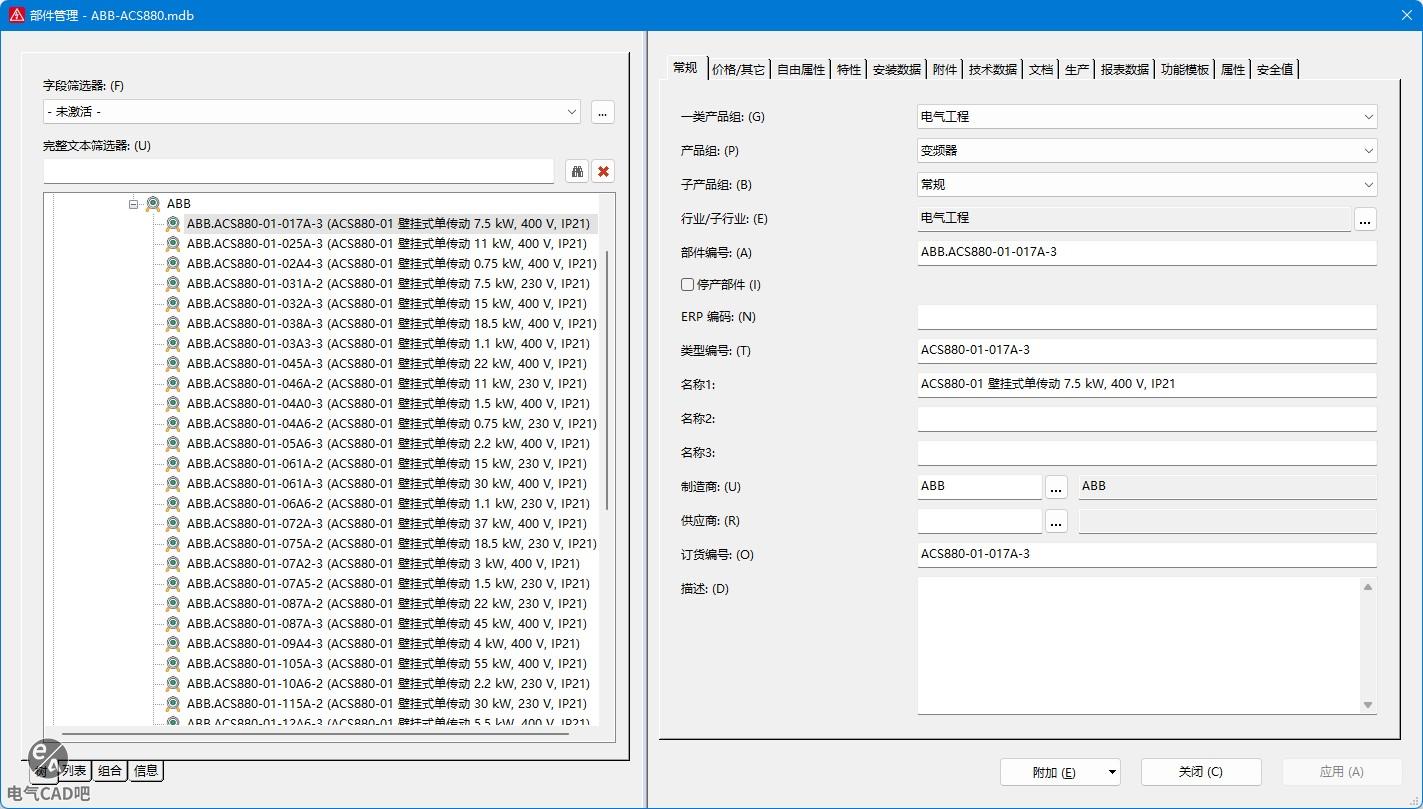The image size is (1423, 809).
Task: Click part icon of ABB.ACS880-01-075A-2 row
Action: tap(173, 544)
